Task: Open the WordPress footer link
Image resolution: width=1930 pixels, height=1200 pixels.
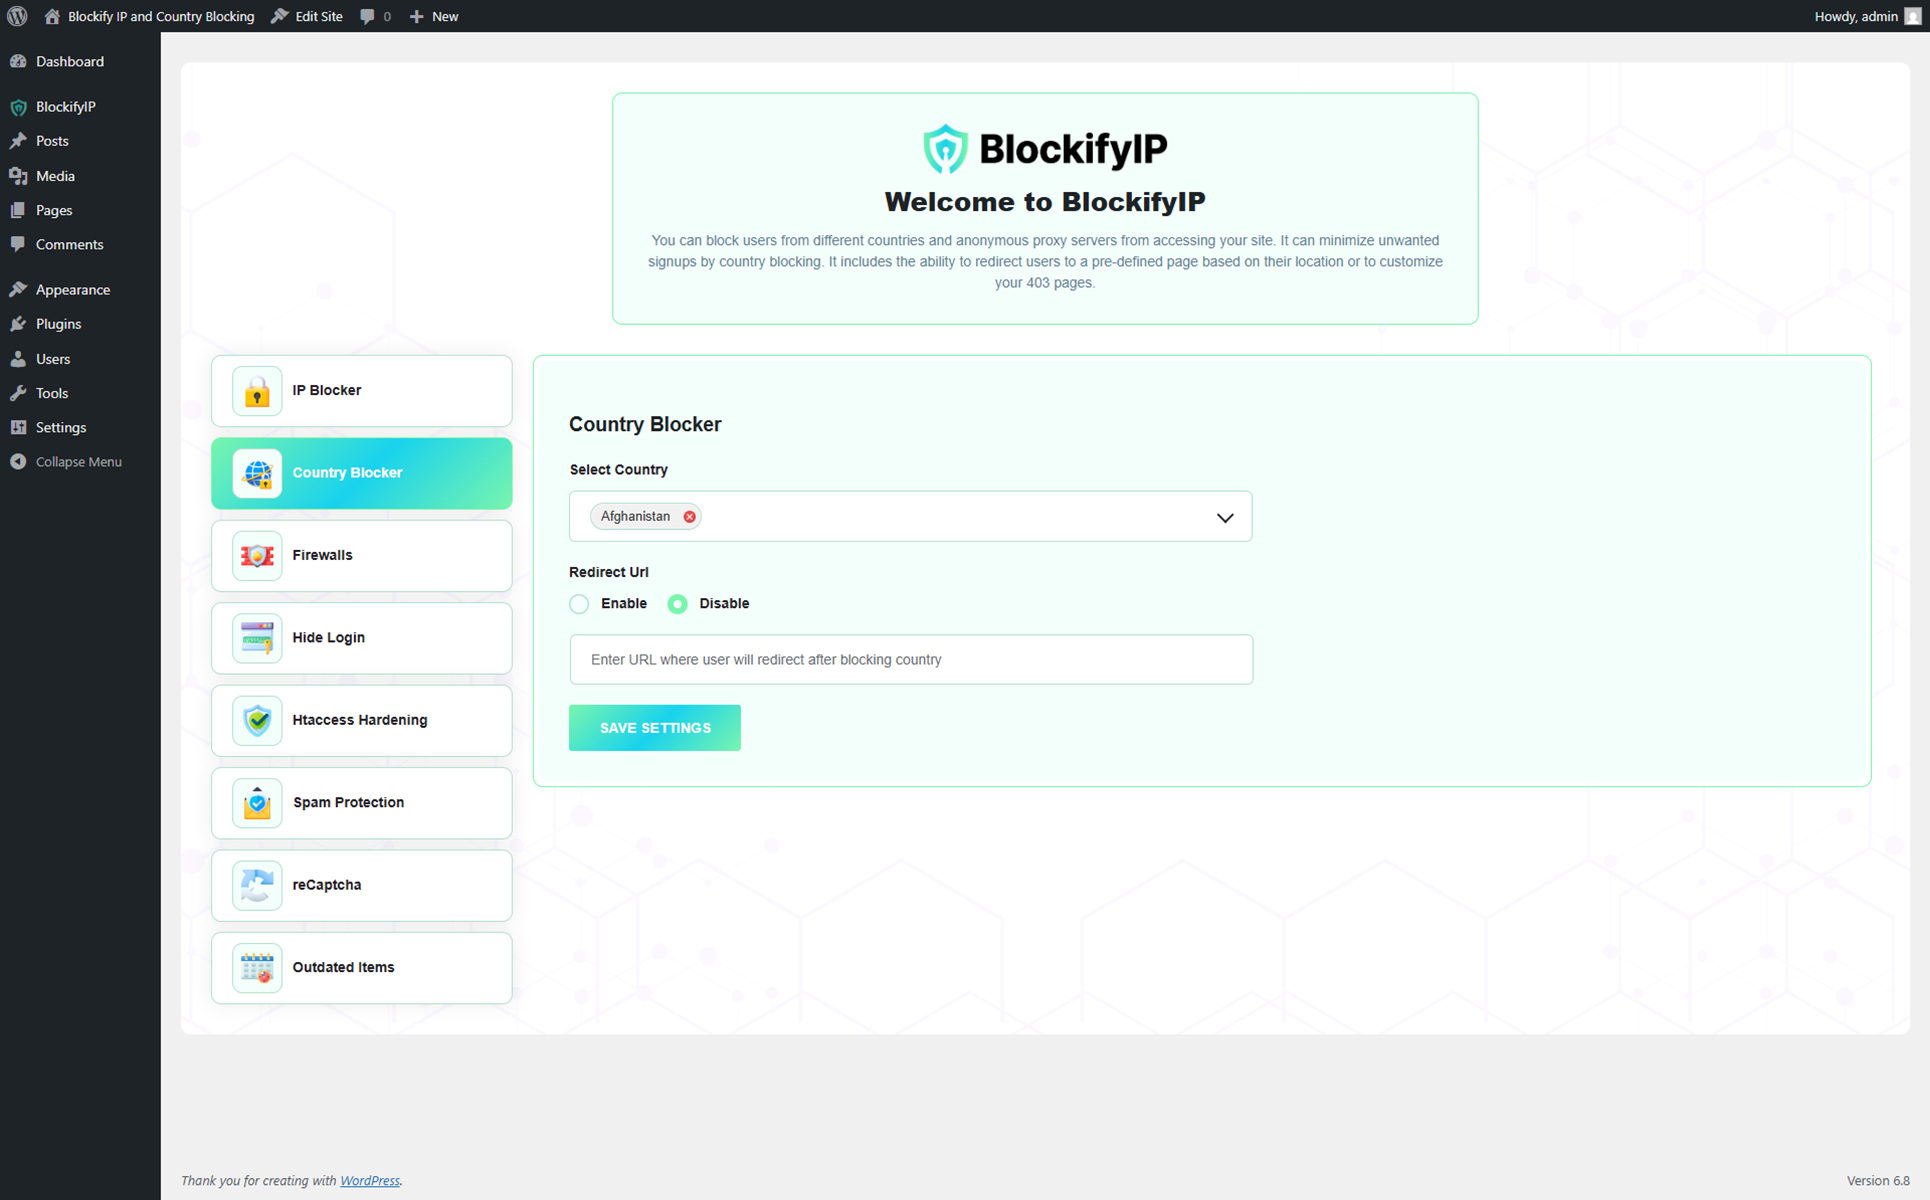Action: click(369, 1181)
